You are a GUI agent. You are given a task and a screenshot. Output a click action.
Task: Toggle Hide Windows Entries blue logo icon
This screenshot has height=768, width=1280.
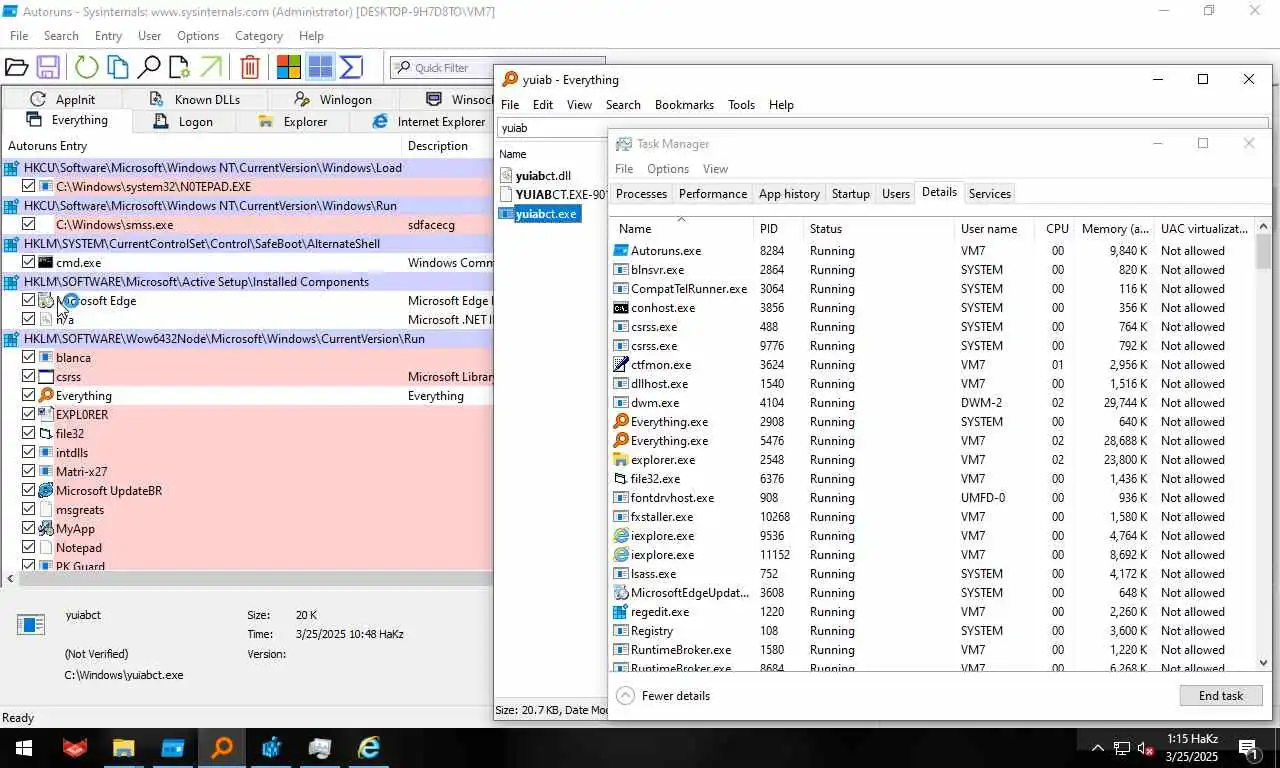click(x=320, y=68)
